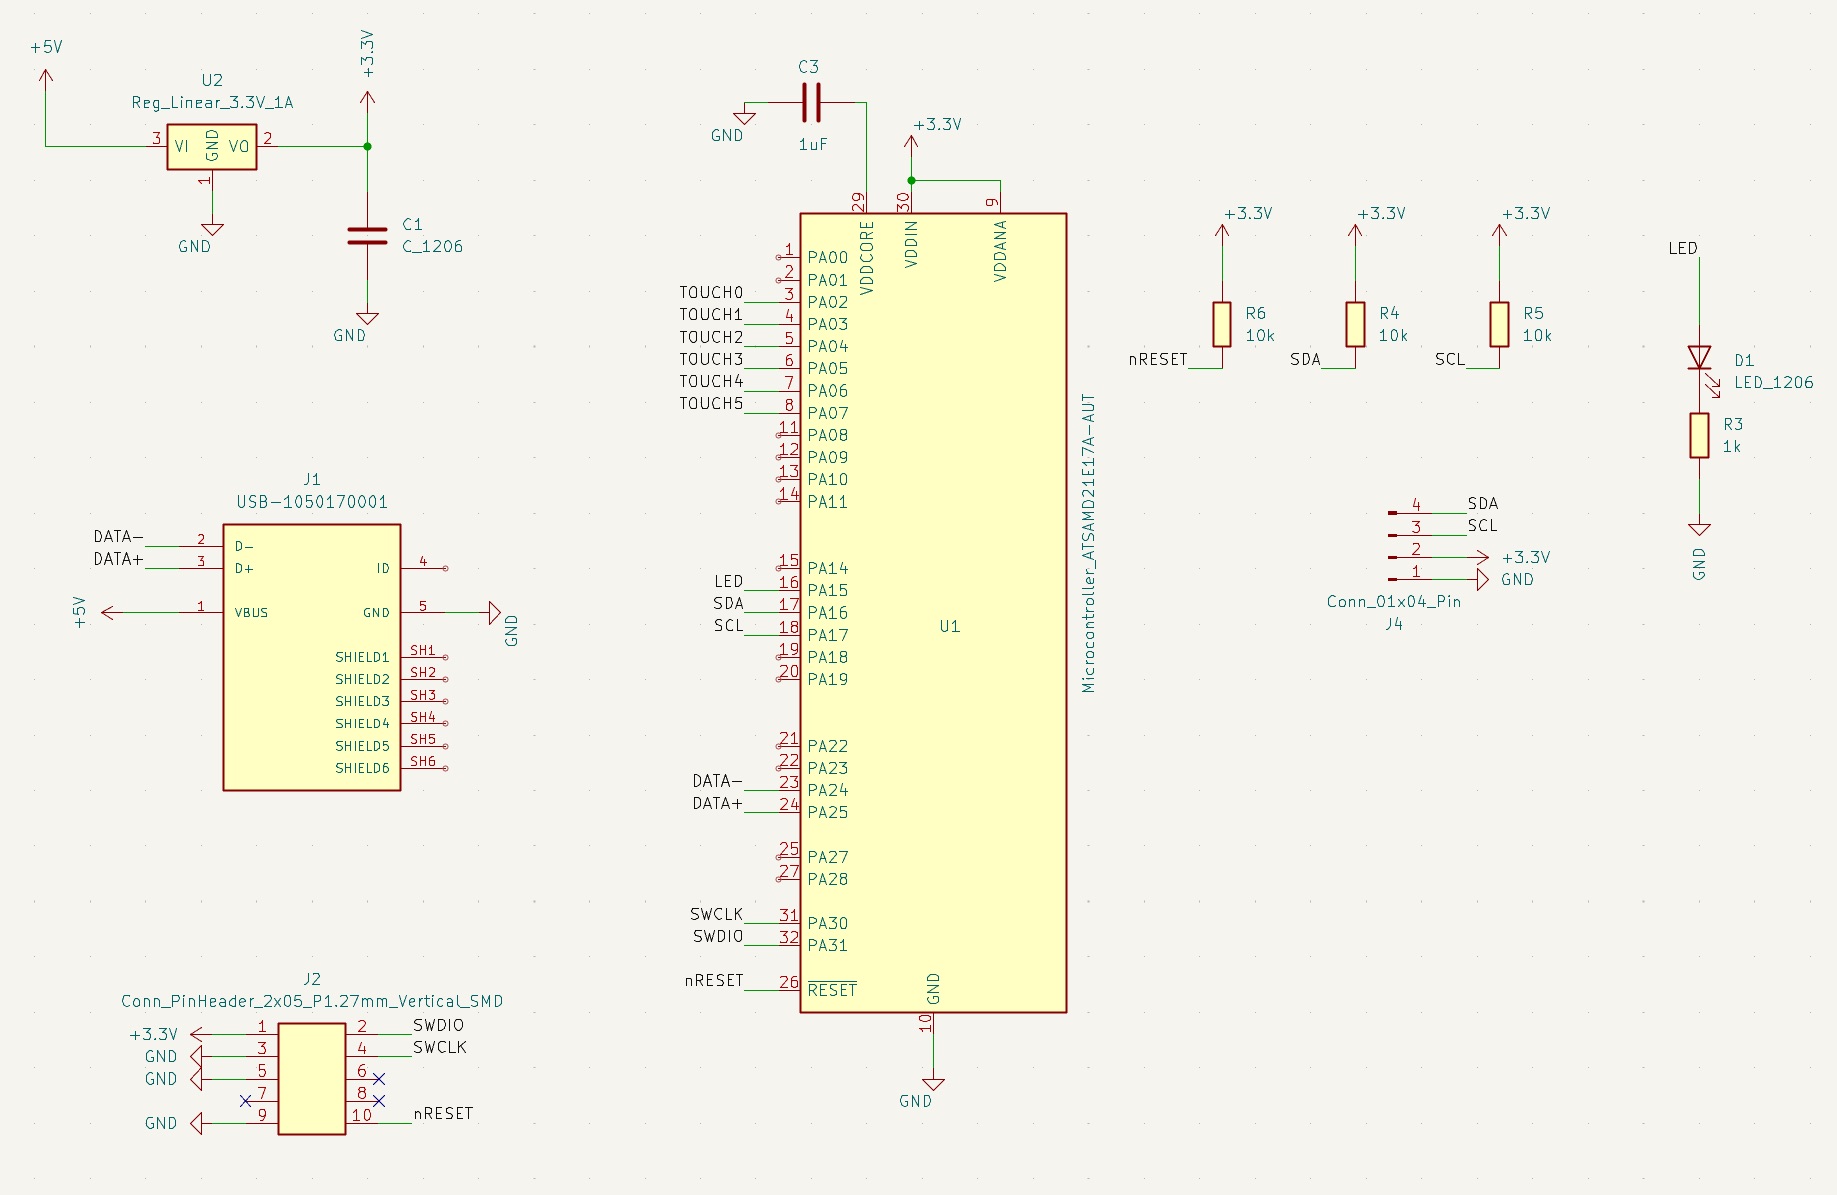Click the GND symbol below U1 pin 10
The image size is (1837, 1195).
[x=933, y=1086]
